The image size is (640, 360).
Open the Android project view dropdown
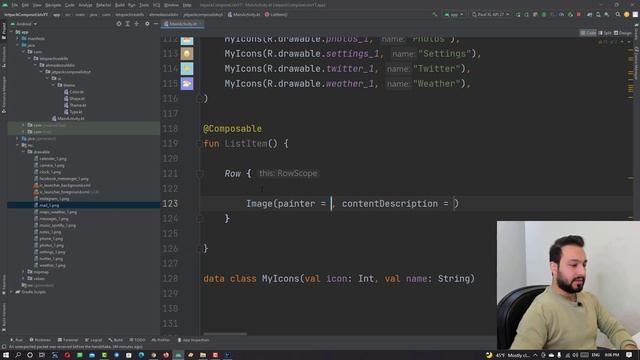click(x=24, y=24)
